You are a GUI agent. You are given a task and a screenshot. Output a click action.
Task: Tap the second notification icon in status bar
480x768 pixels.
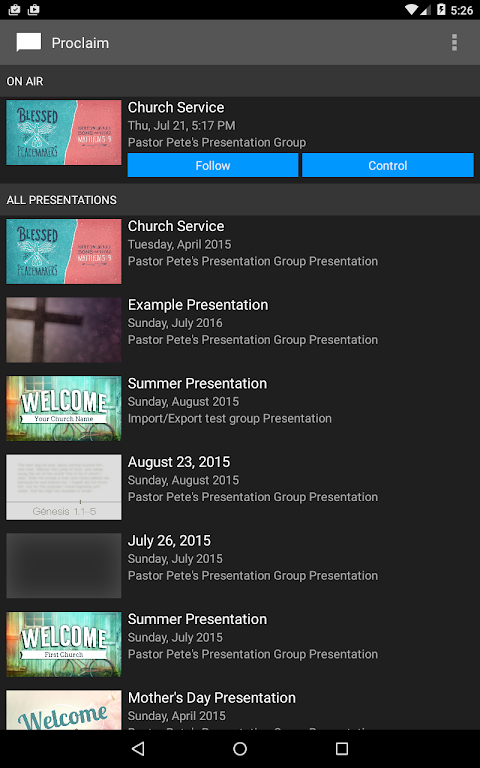point(33,9)
